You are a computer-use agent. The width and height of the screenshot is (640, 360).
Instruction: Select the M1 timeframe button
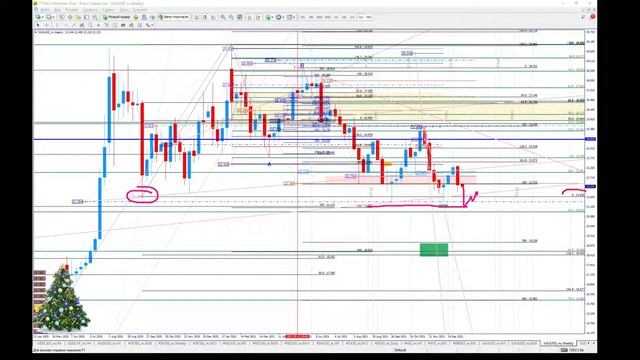pos(302,17)
